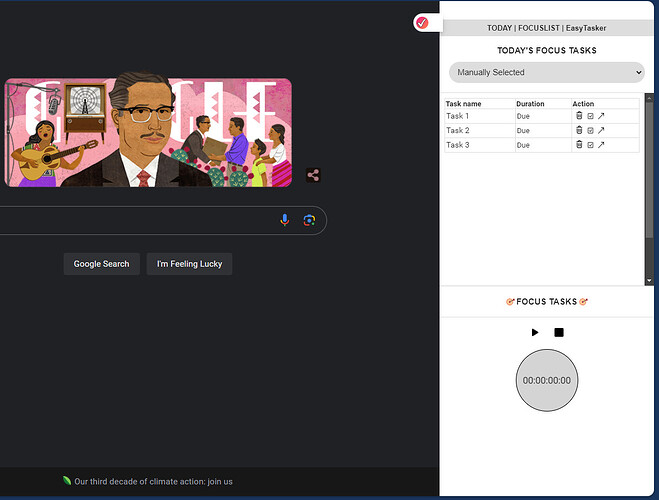
Task: Delete Task 3 using its trash icon
Action: pos(579,145)
